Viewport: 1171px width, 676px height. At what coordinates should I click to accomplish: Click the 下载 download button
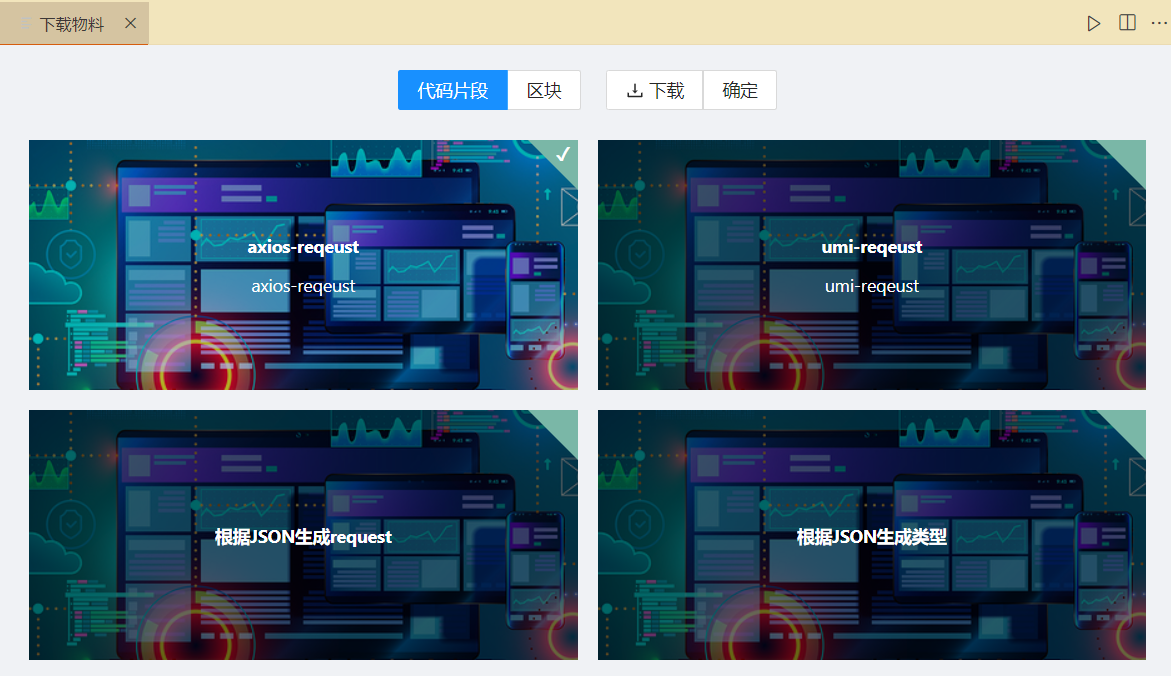tap(654, 90)
